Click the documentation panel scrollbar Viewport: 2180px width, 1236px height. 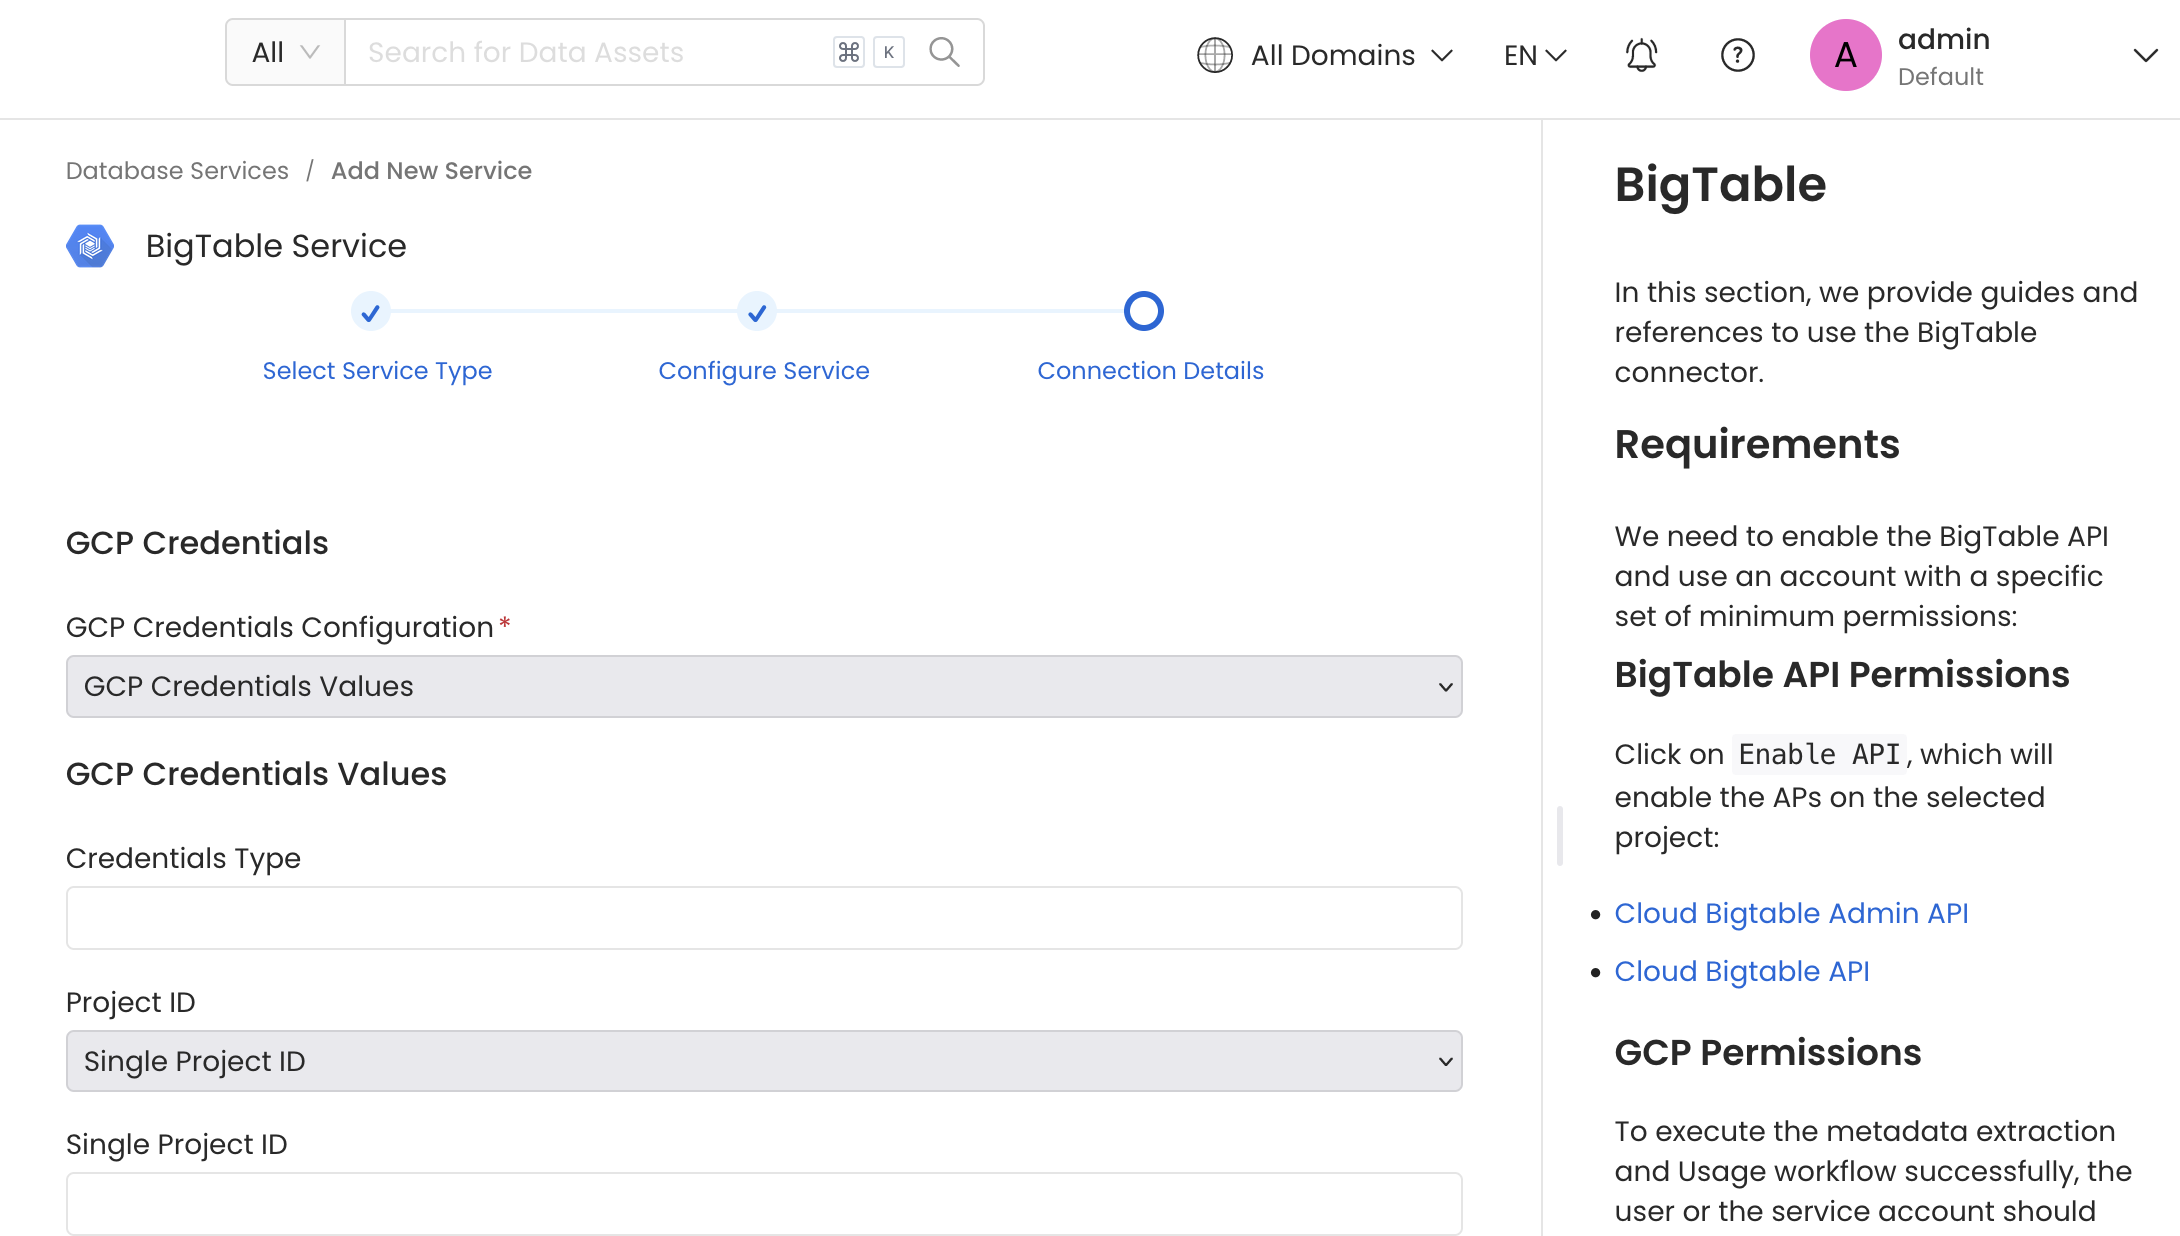coord(1560,836)
